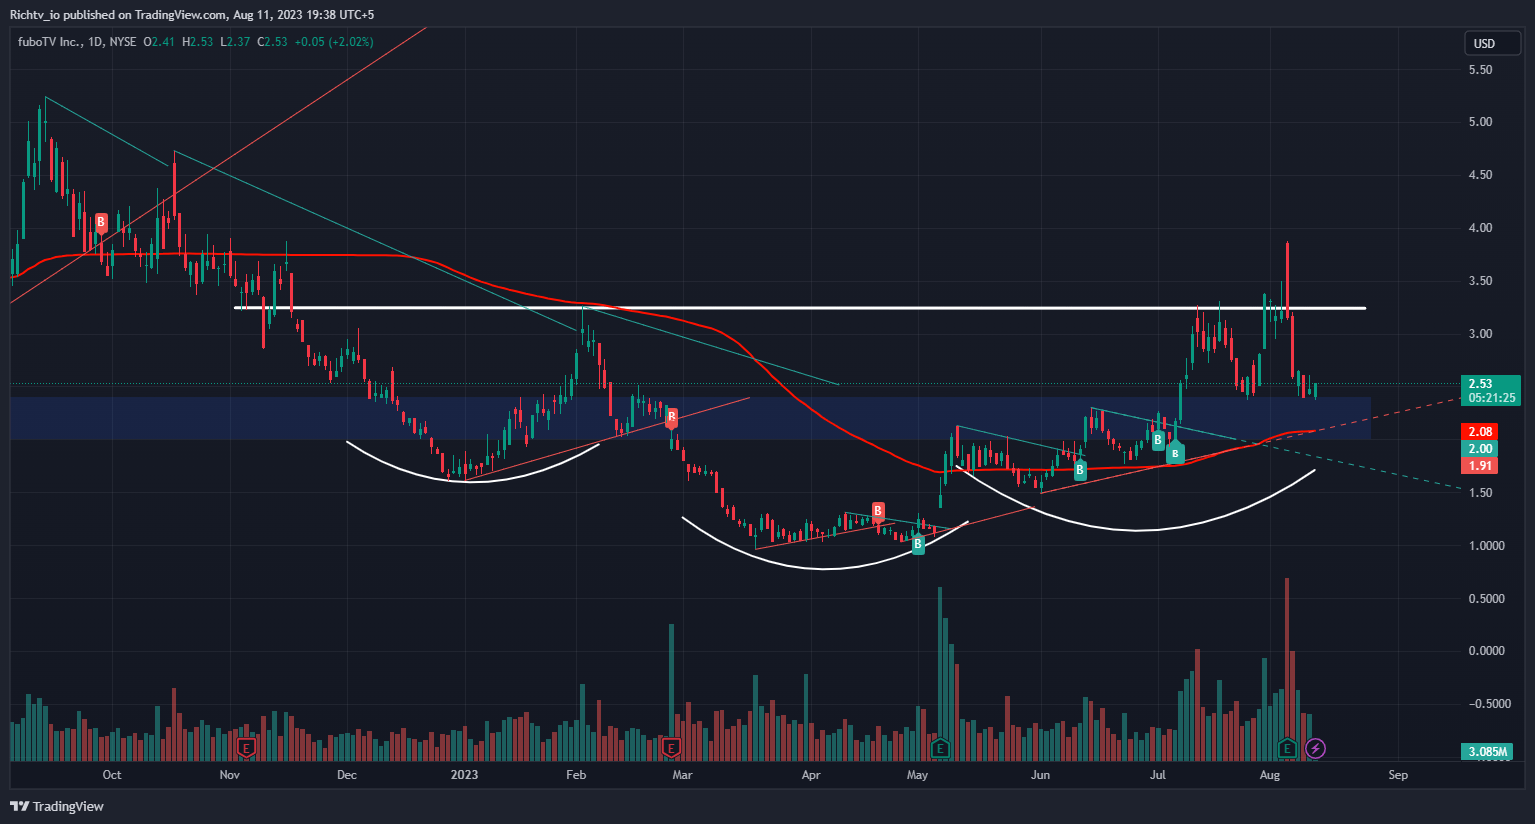Click the red B marker near October 2022
Viewport: 1535px width, 824px height.
(100, 222)
